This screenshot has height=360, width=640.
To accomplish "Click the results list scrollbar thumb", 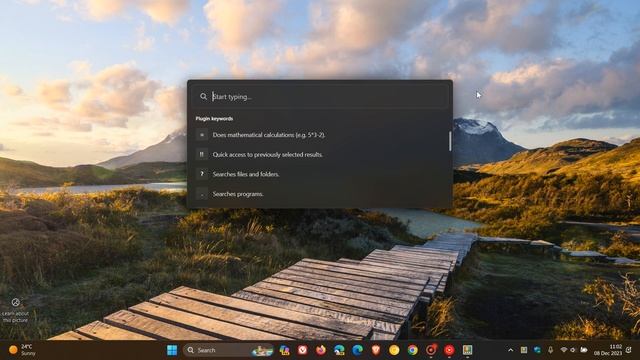I will [x=450, y=141].
